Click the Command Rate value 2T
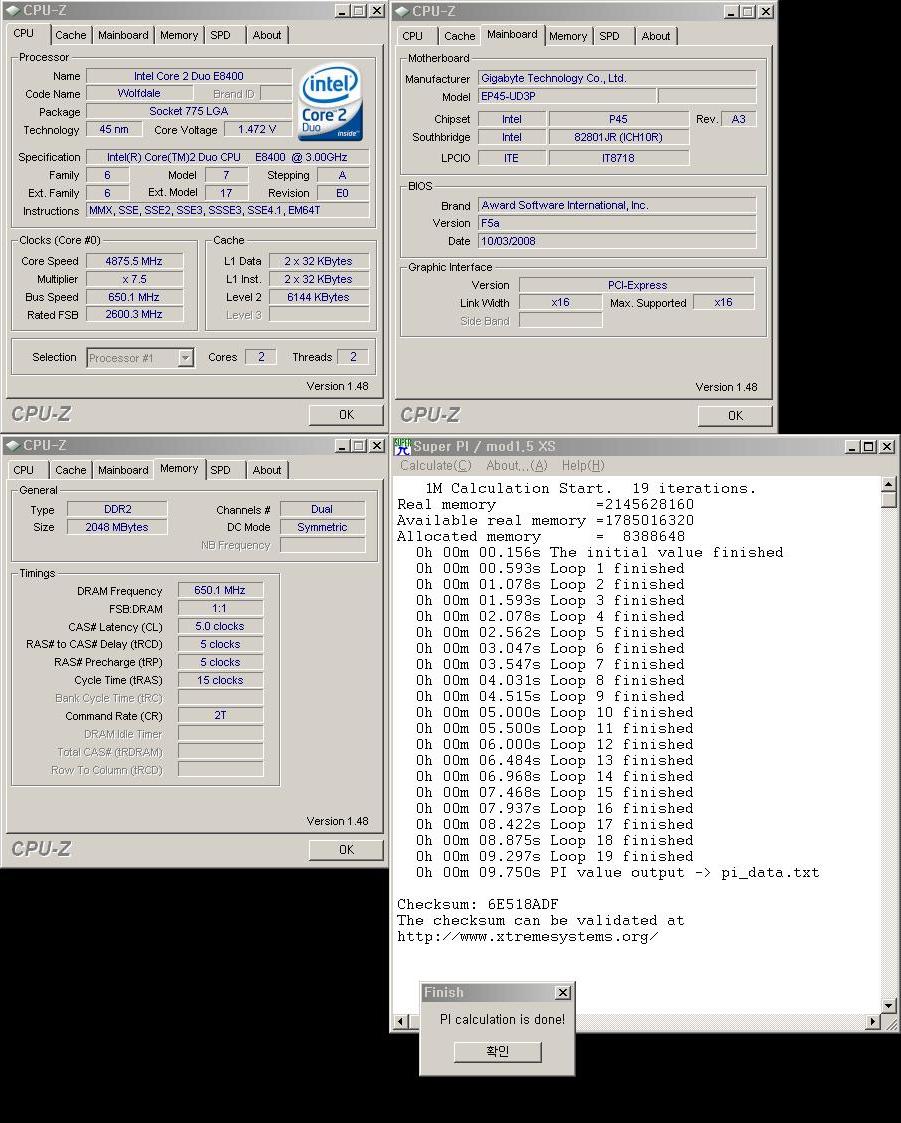The height and width of the screenshot is (1123, 901). pyautogui.click(x=220, y=715)
